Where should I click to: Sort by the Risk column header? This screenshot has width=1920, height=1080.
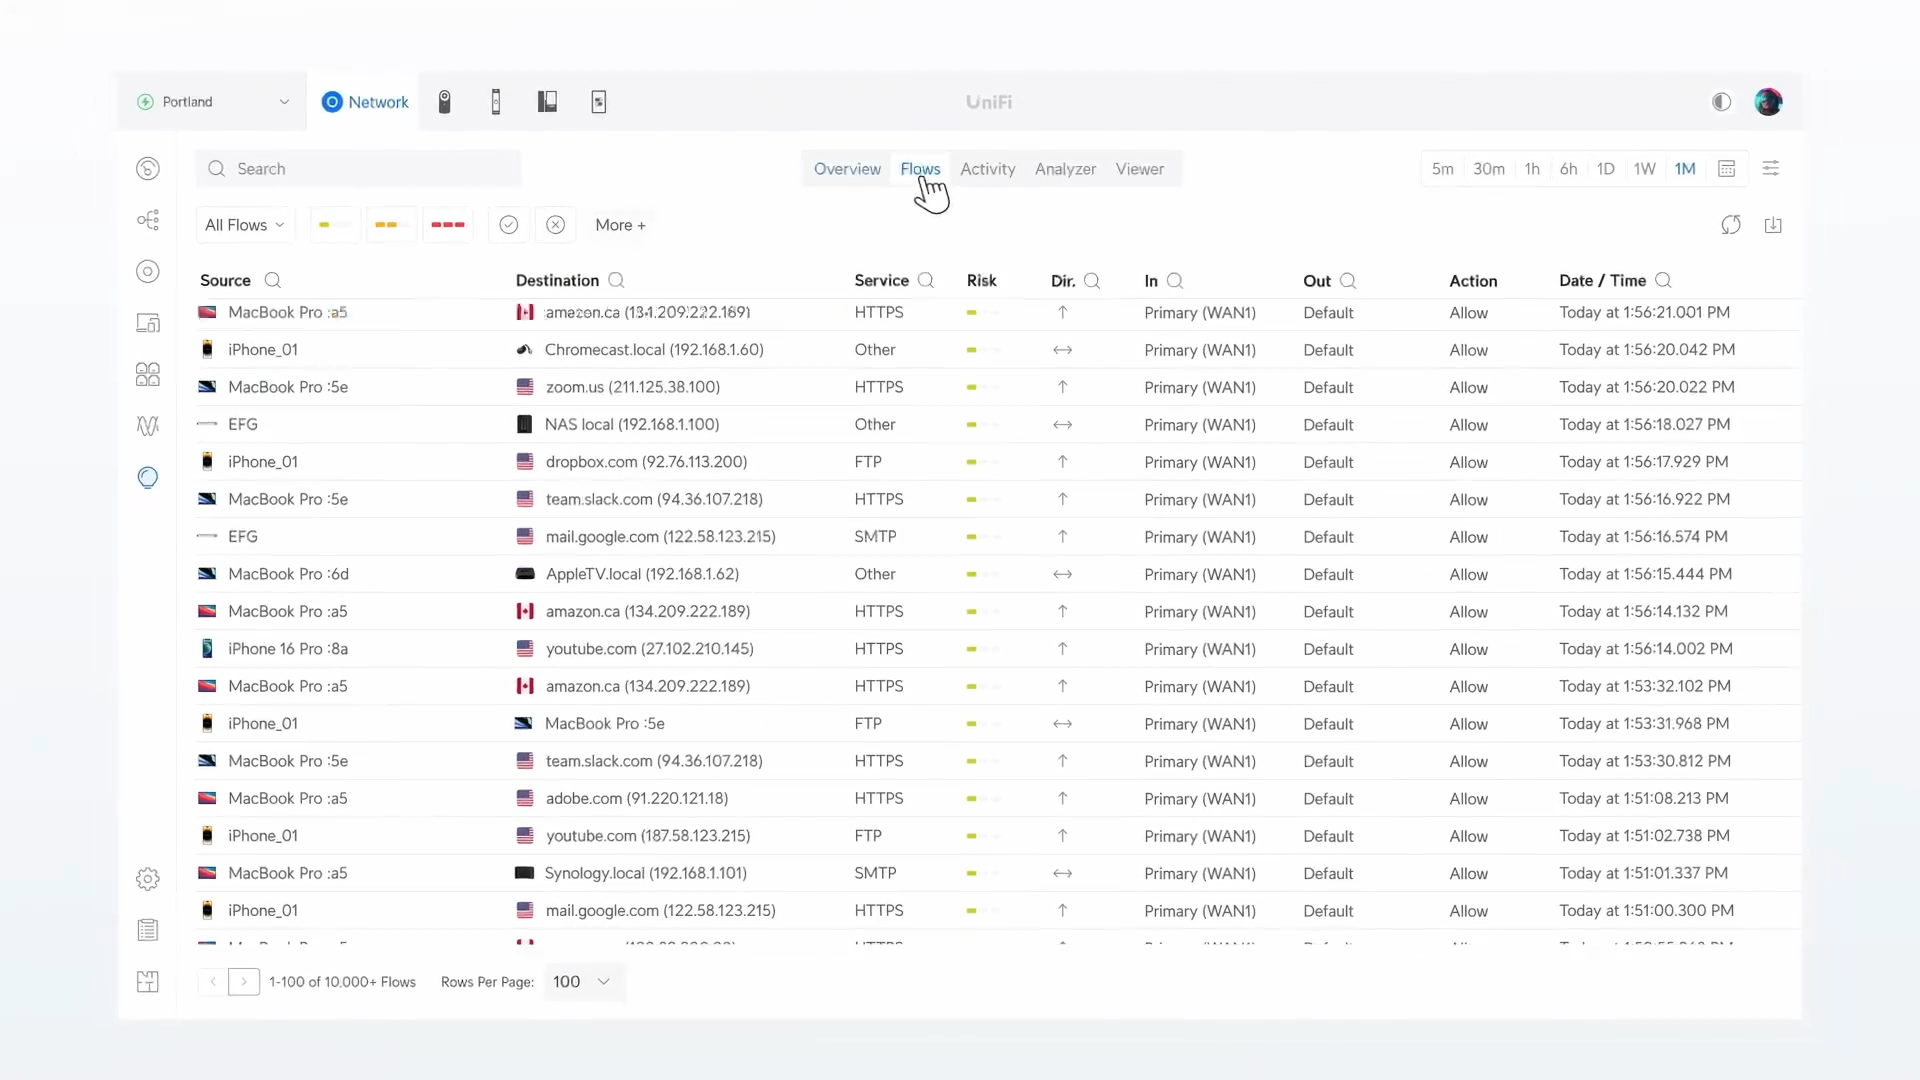pos(981,281)
